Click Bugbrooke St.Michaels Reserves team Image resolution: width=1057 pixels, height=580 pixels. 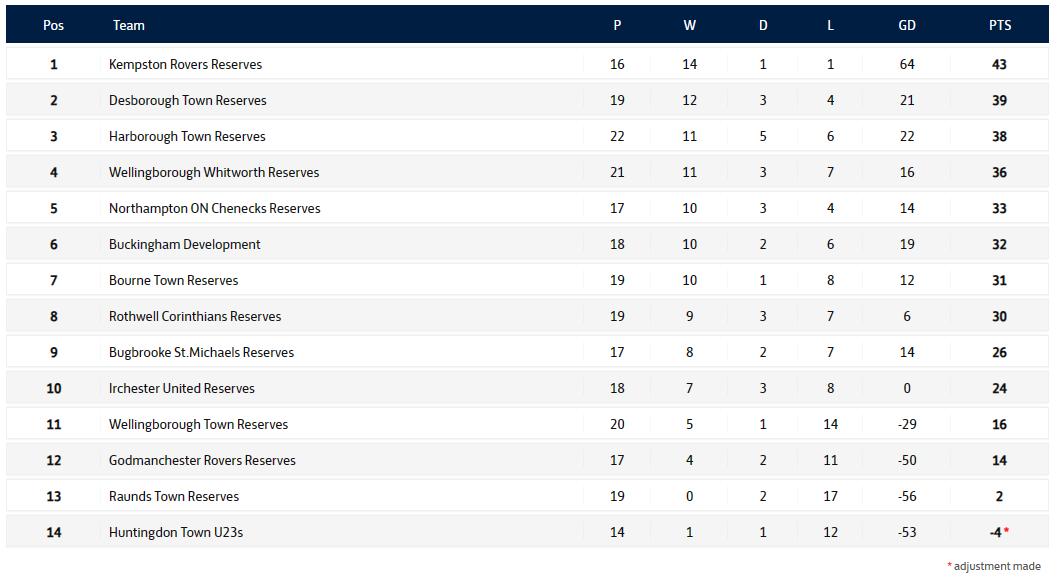[201, 352]
